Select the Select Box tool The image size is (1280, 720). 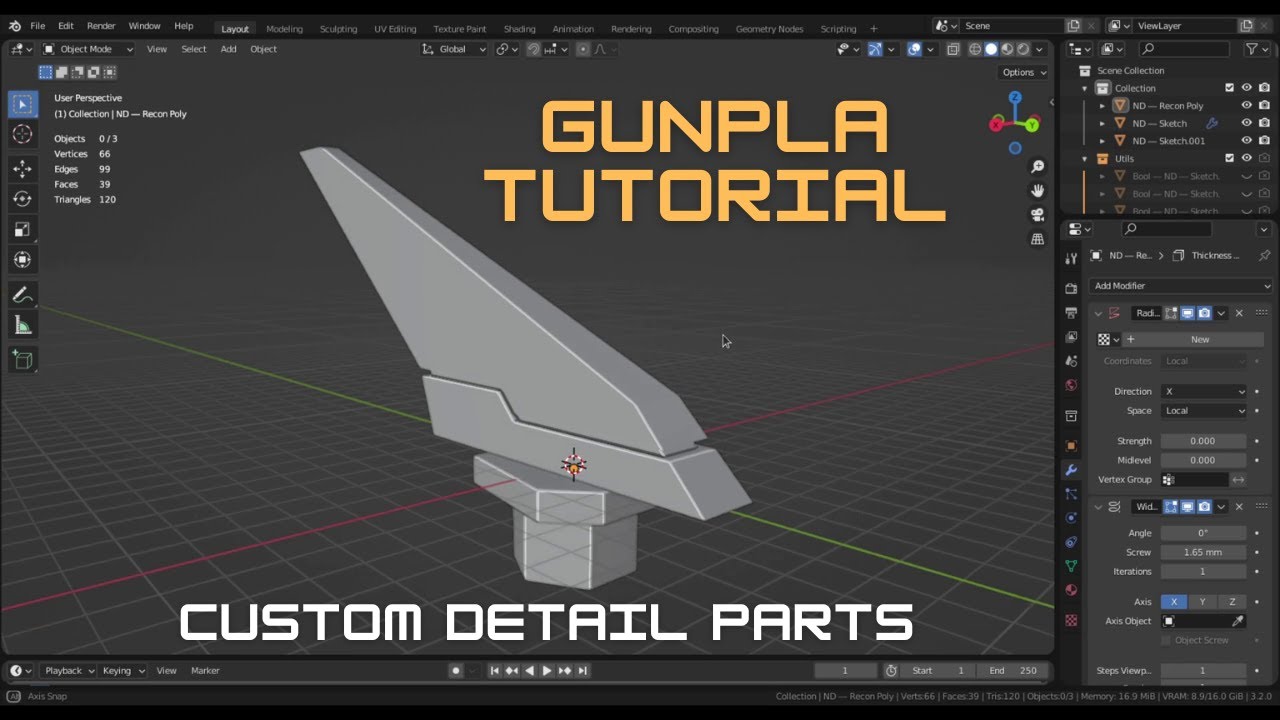click(x=23, y=104)
